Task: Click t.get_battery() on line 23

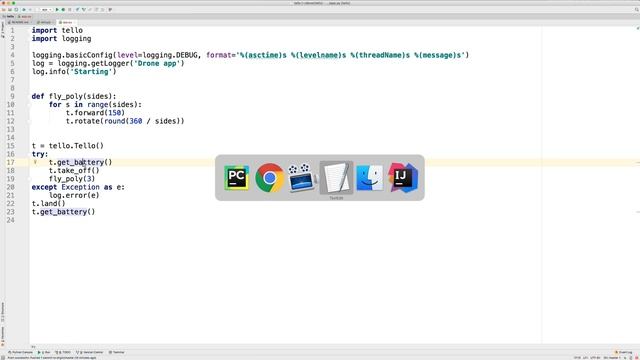Action: 63,212
